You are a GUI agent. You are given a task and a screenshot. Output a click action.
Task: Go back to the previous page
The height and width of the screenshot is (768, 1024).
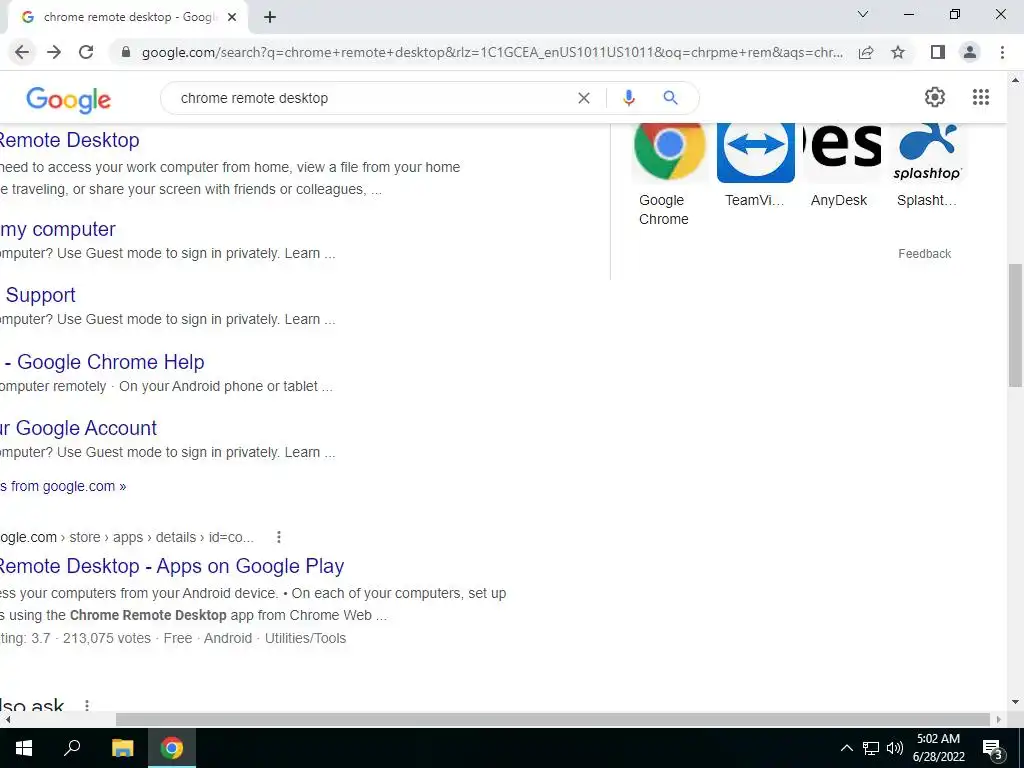(x=22, y=52)
